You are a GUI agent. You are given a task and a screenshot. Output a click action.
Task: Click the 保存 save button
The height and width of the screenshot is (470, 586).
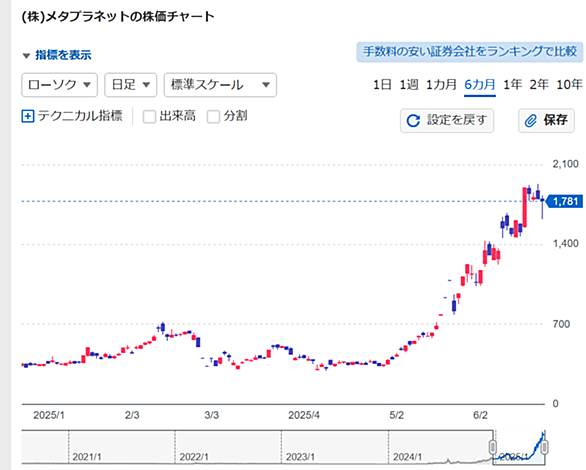pos(546,121)
